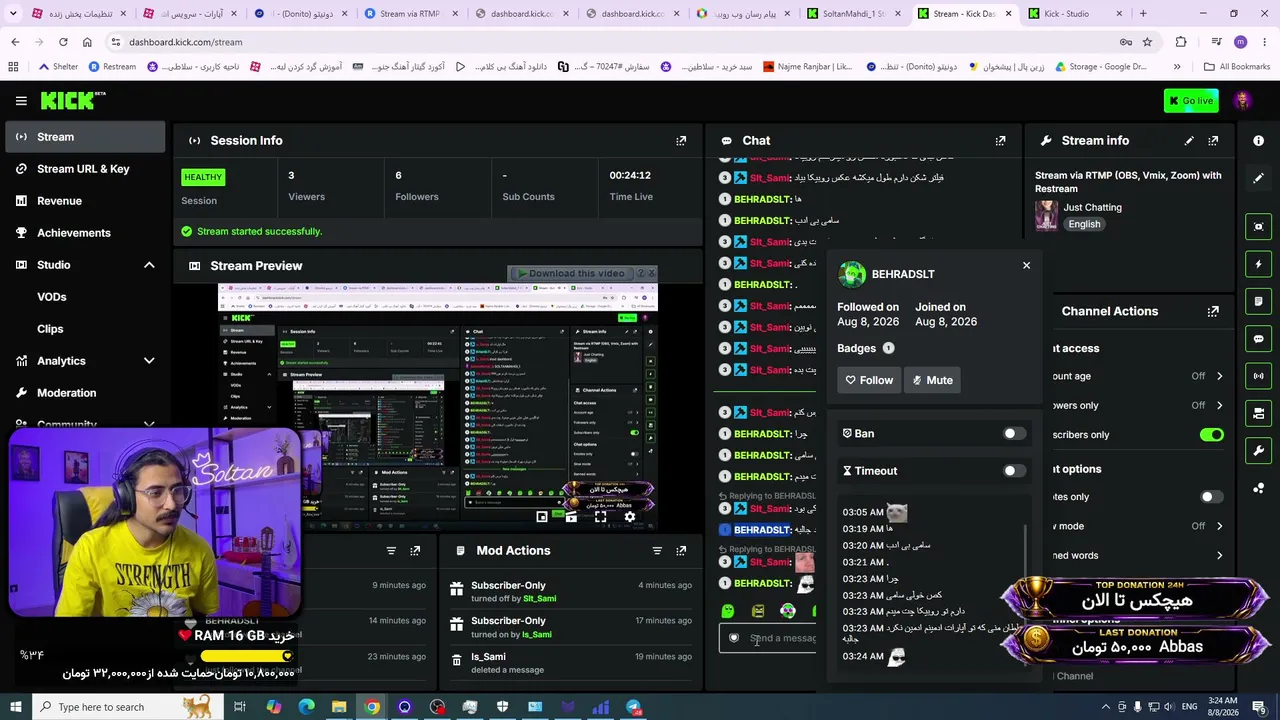Select the broadcast signal widget in sidebar
This screenshot has width=1280, height=720.
1259,376
